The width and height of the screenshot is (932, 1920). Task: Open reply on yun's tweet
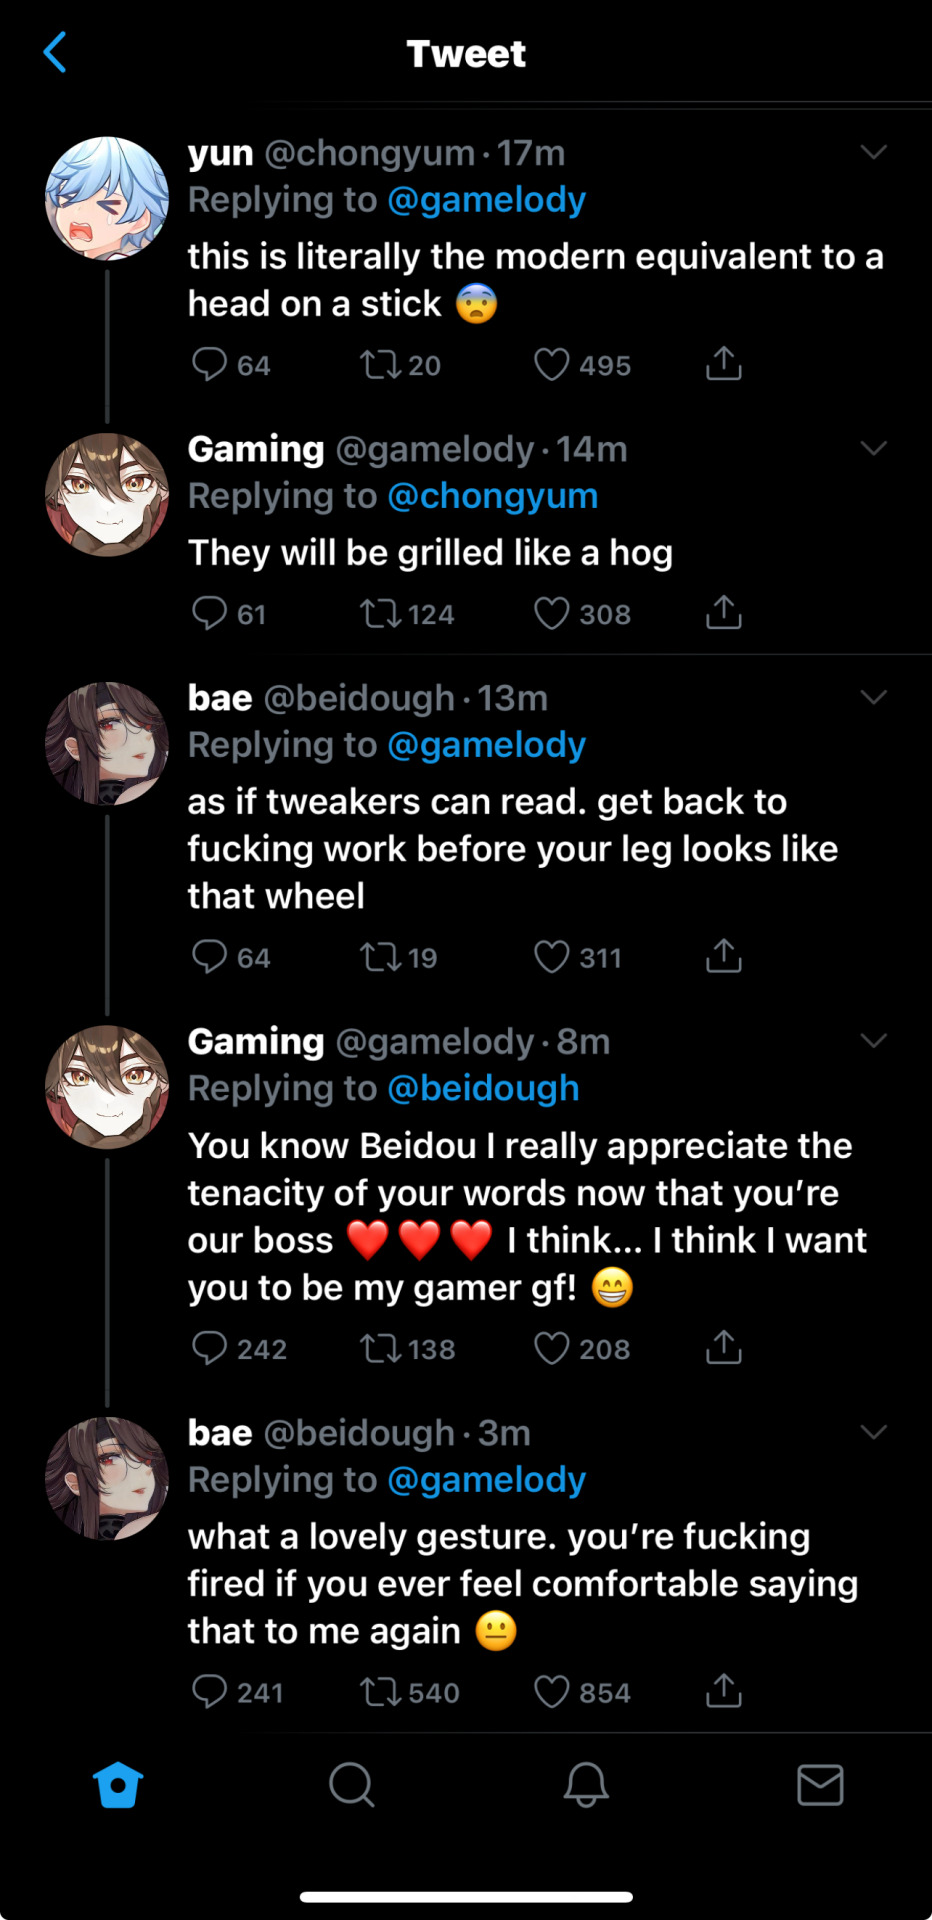pyautogui.click(x=209, y=365)
